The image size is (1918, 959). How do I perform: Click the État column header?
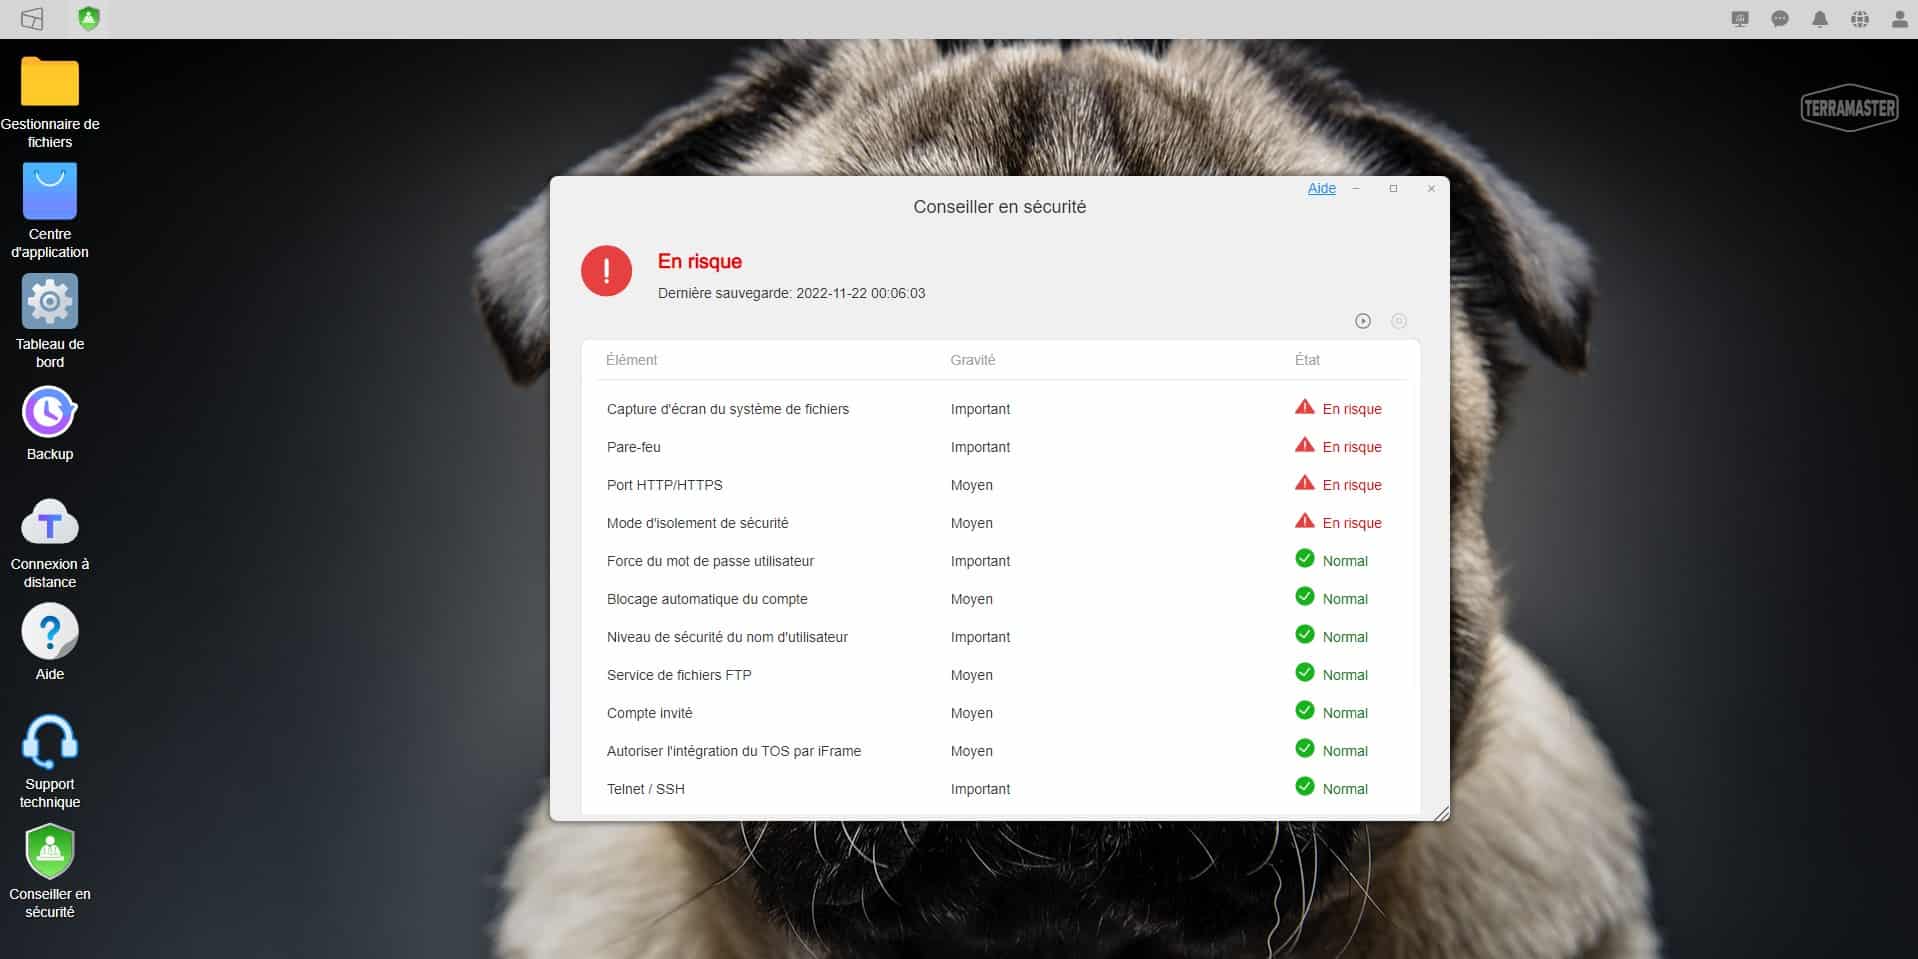[1307, 360]
